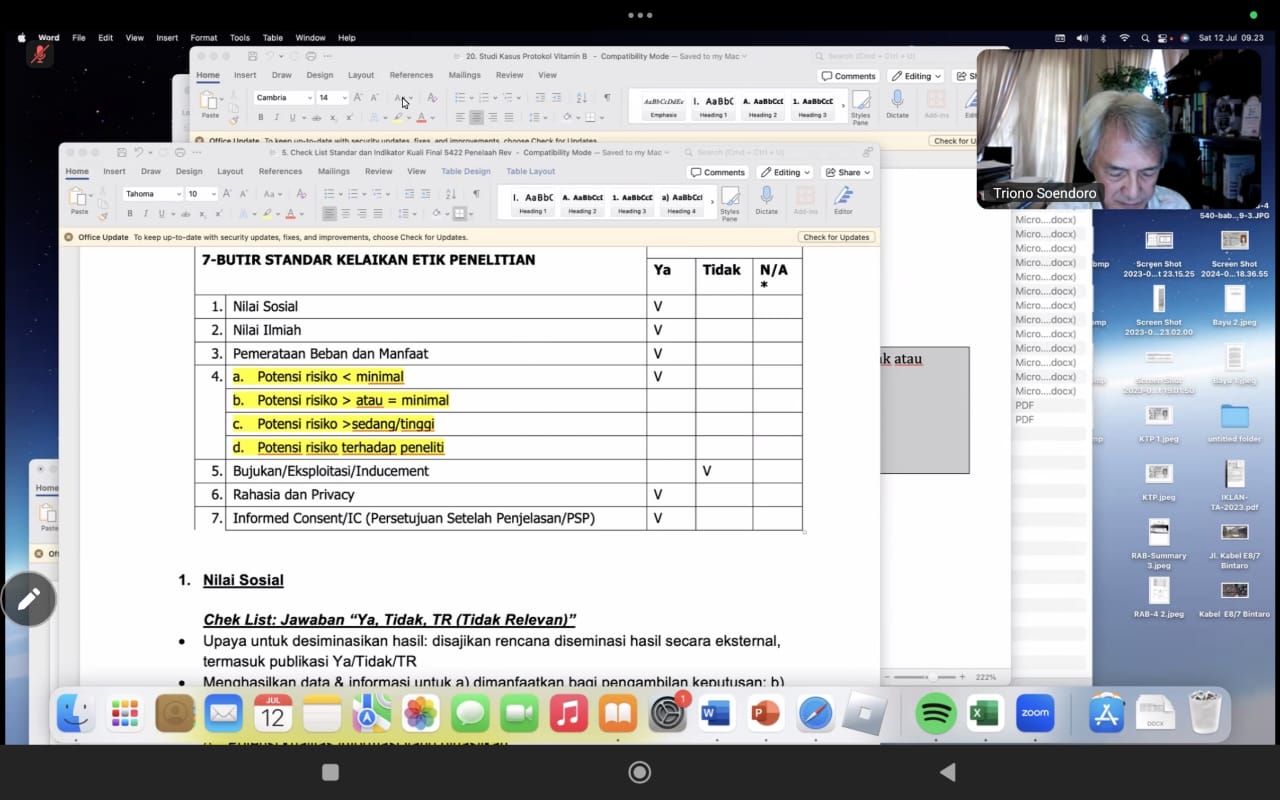Screen dimensions: 1280x800
Task: Toggle Bold in the Vitamin B window
Action: pos(261,117)
